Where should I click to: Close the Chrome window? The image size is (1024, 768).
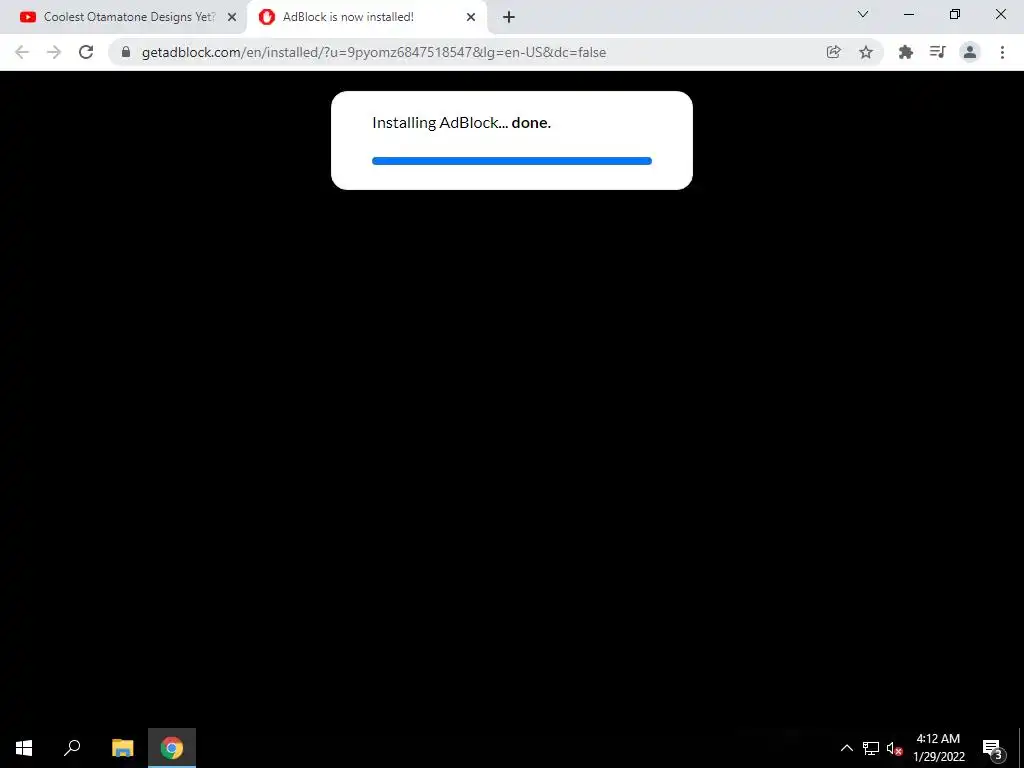click(x=1000, y=14)
